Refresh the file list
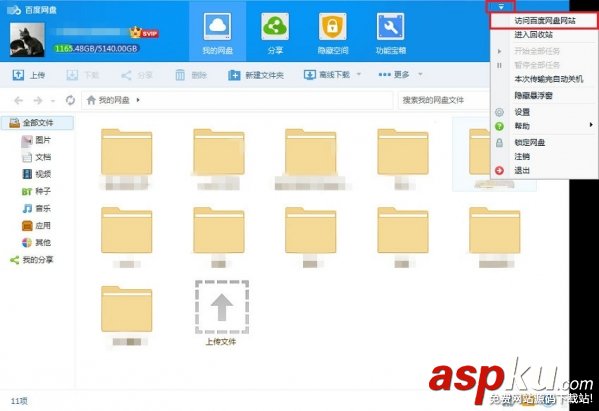Viewport: 599px width, 411px height. tap(70, 100)
